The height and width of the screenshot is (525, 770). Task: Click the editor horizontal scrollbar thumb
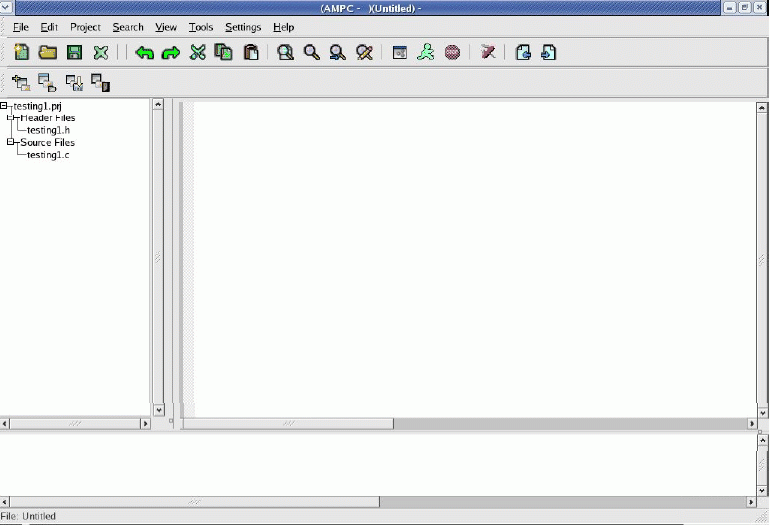click(x=288, y=423)
